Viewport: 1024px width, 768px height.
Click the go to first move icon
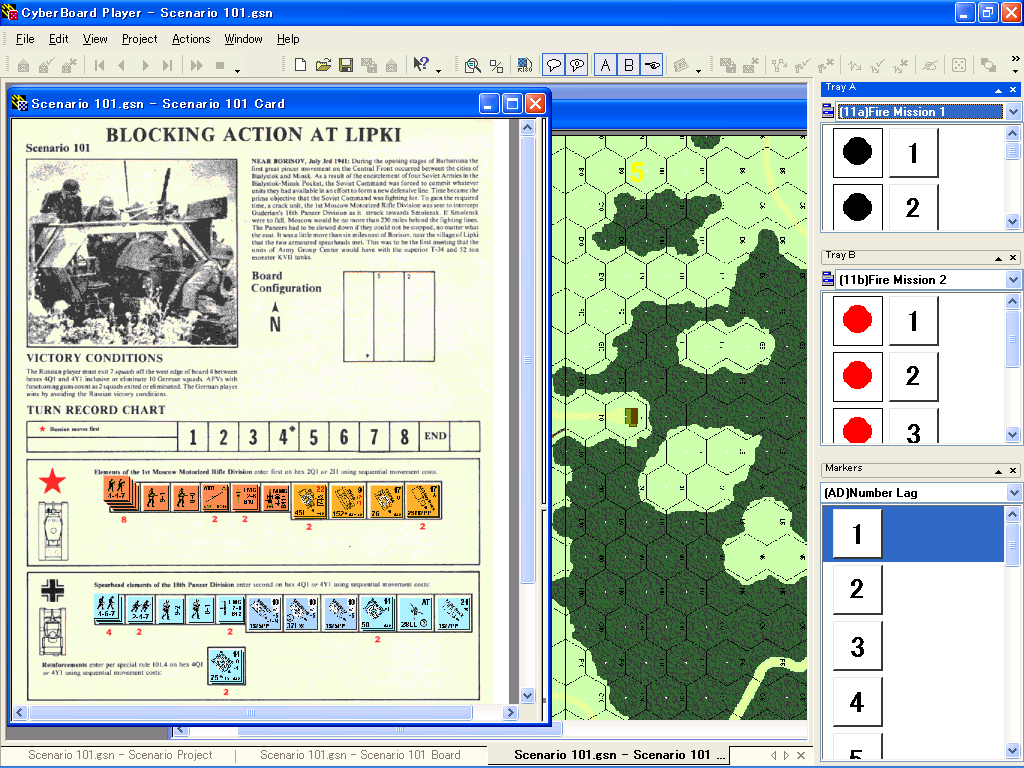coord(99,65)
